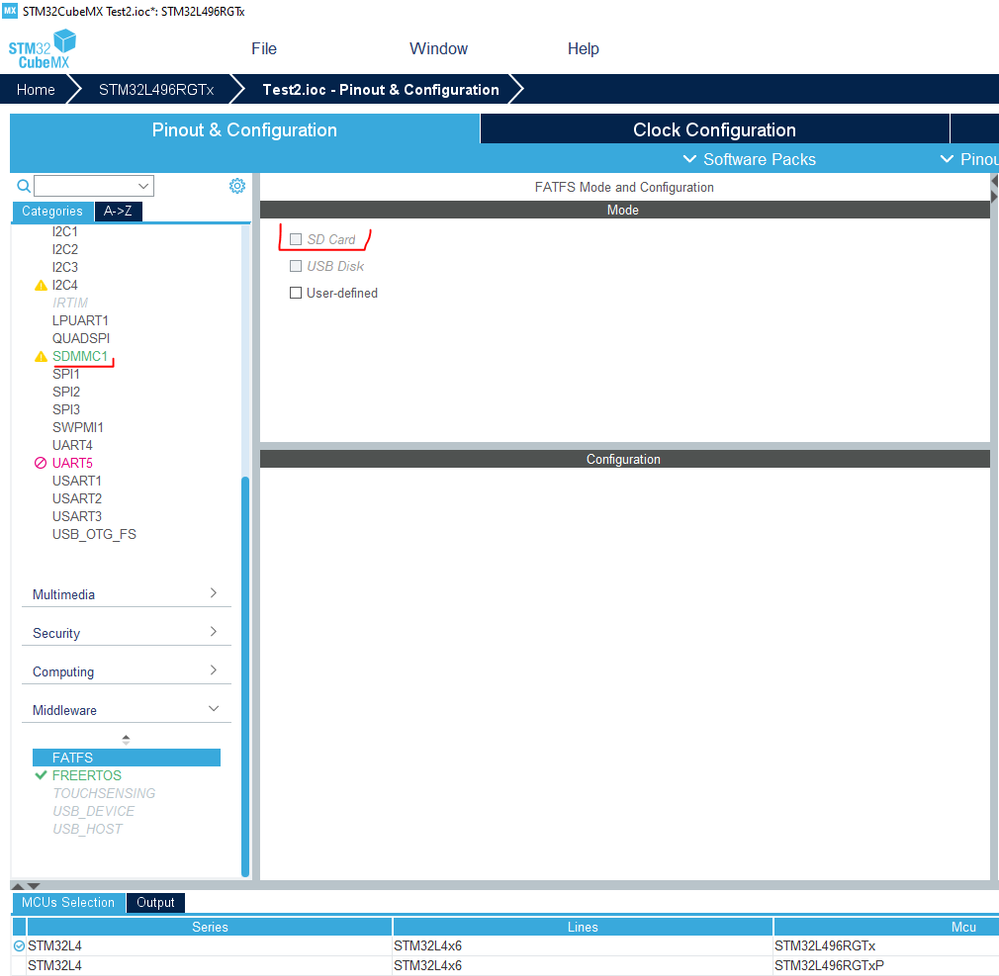The width and height of the screenshot is (999, 976).
Task: Select I2C2 peripheral
Action: [x=65, y=249]
